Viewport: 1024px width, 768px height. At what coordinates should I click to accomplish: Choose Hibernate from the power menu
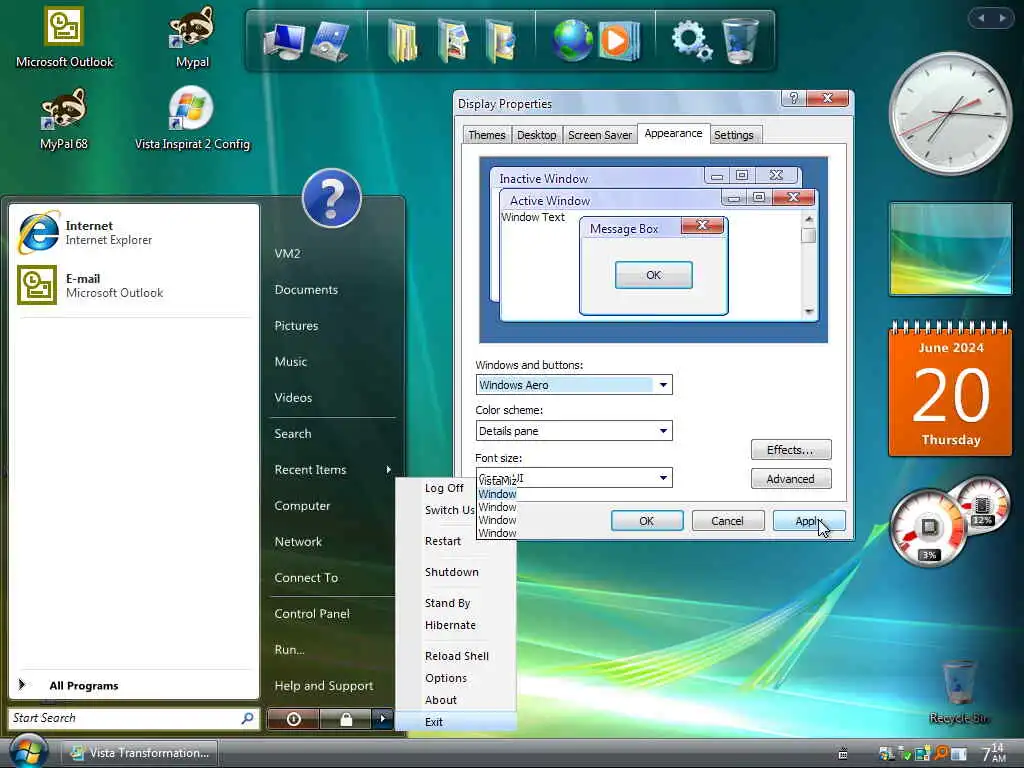point(451,625)
